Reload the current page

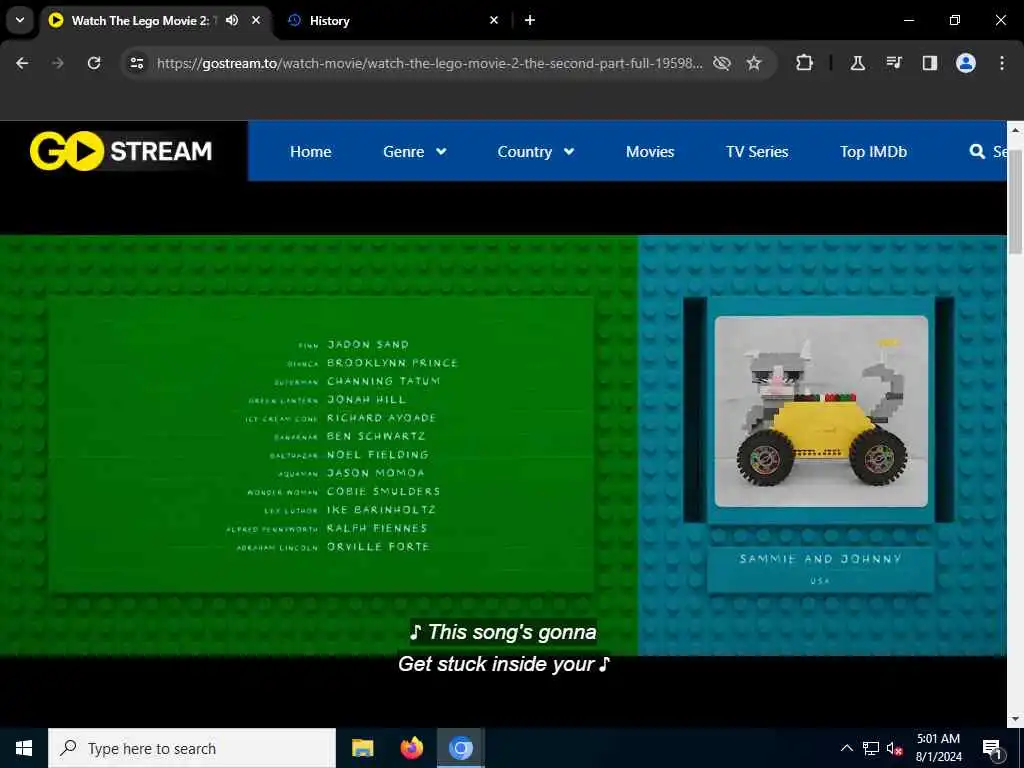click(94, 63)
